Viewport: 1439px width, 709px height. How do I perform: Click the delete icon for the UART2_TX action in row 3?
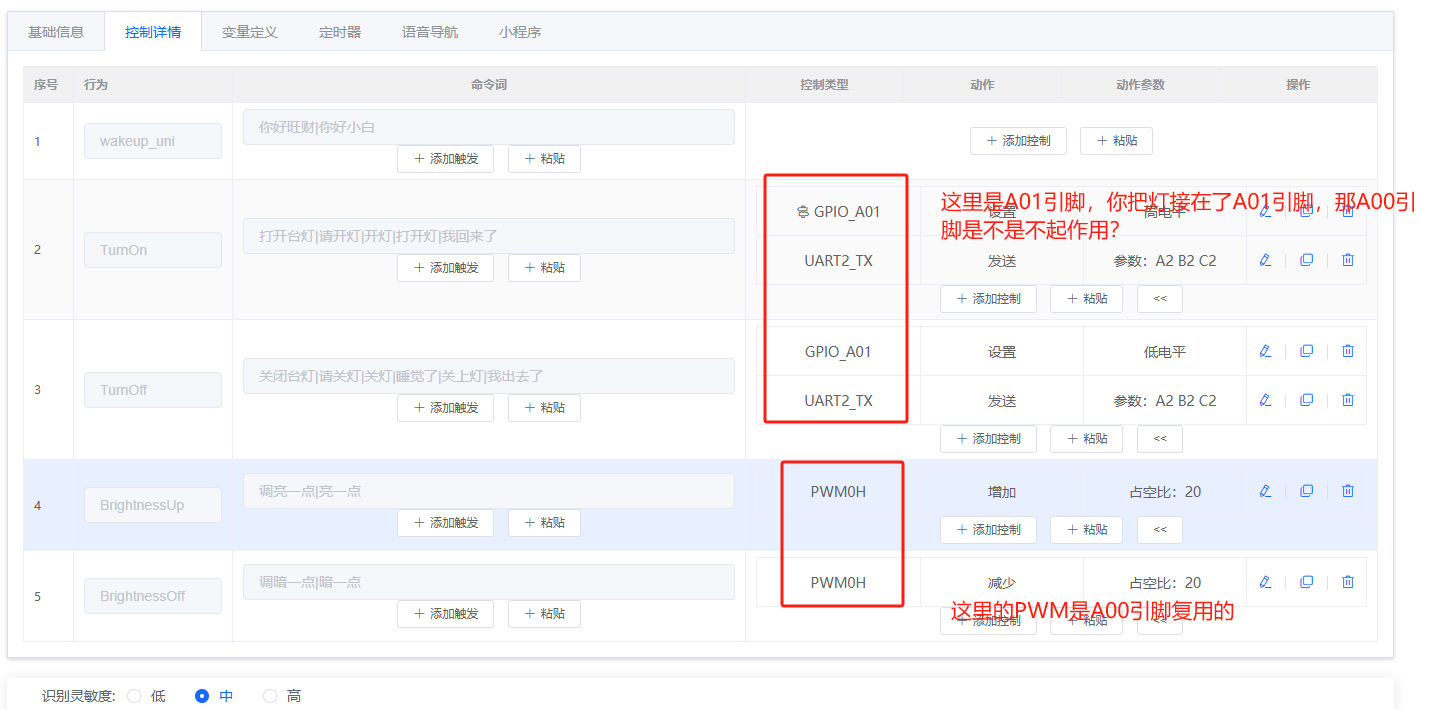pos(1347,399)
